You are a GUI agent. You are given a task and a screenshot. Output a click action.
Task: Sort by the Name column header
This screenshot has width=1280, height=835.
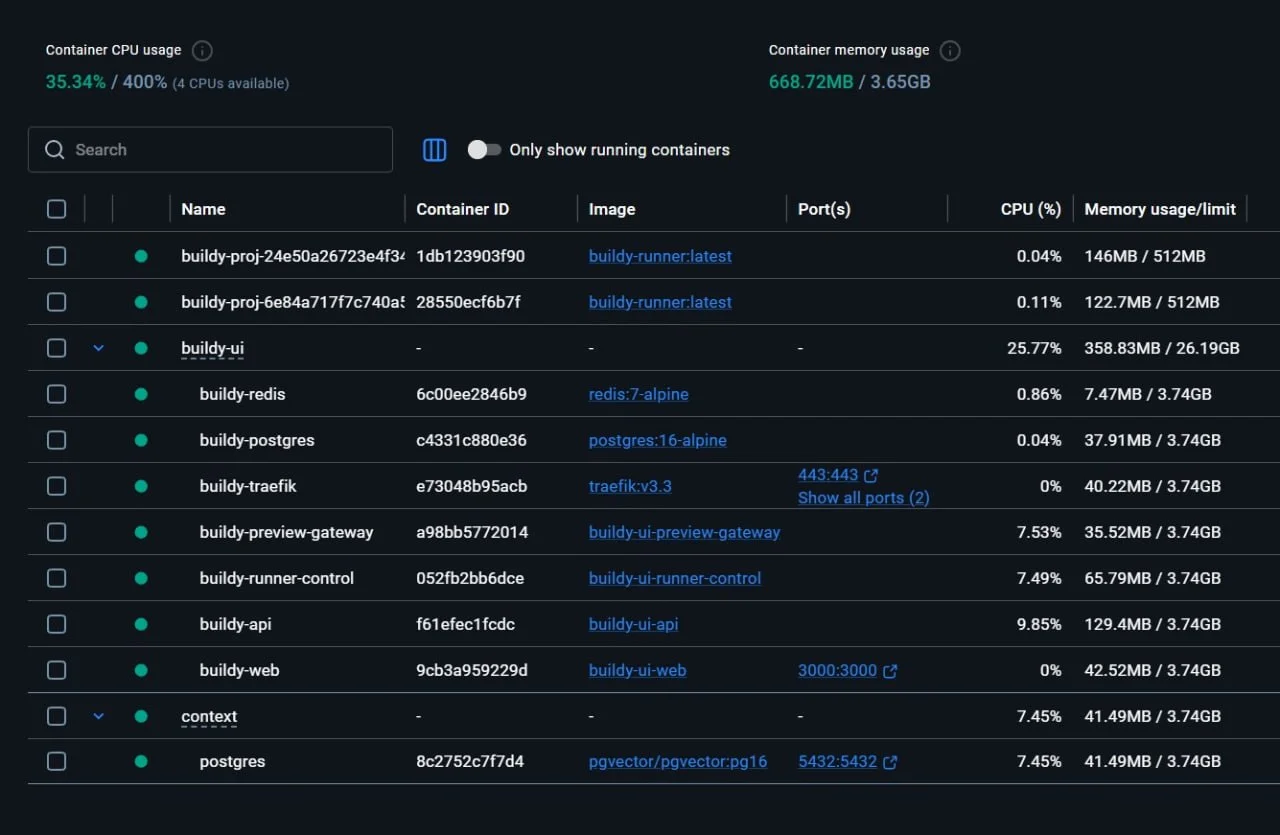(203, 209)
